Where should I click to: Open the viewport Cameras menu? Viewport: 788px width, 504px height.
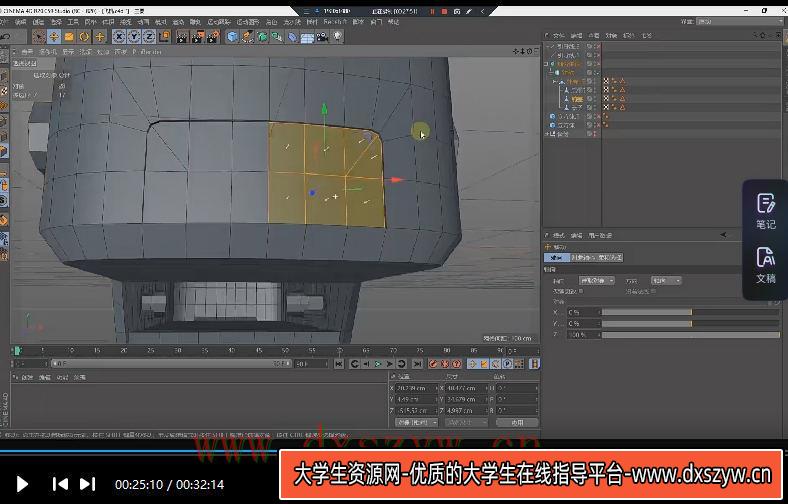point(48,52)
